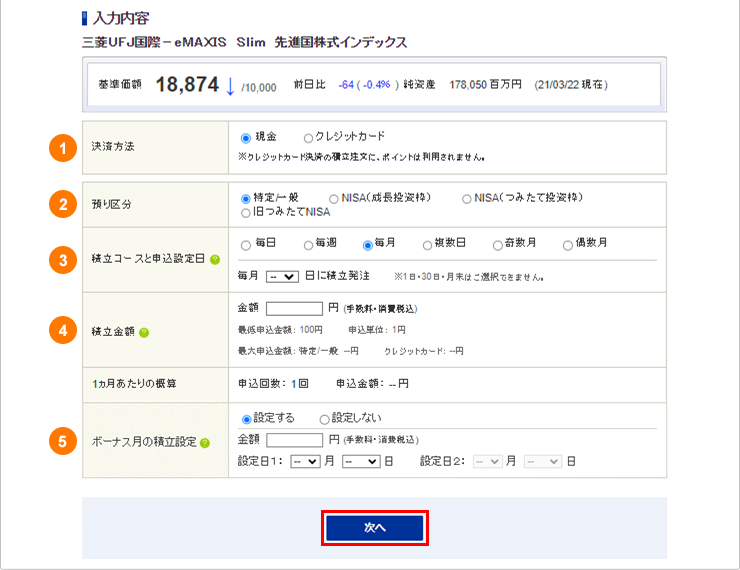The height and width of the screenshot is (570, 740).
Task: Select NISA(つみたて投資枠) account type
Action: [467, 198]
